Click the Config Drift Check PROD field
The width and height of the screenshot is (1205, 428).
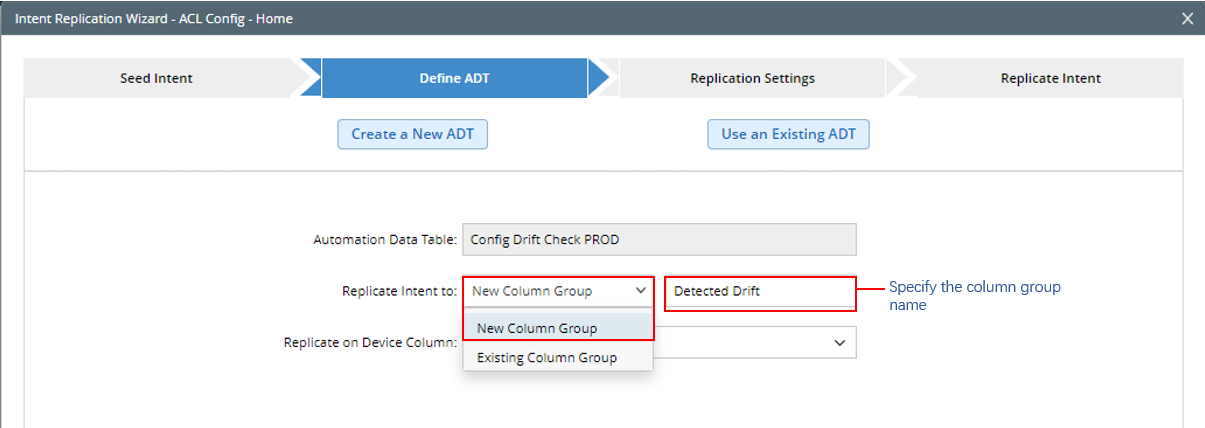(x=659, y=240)
